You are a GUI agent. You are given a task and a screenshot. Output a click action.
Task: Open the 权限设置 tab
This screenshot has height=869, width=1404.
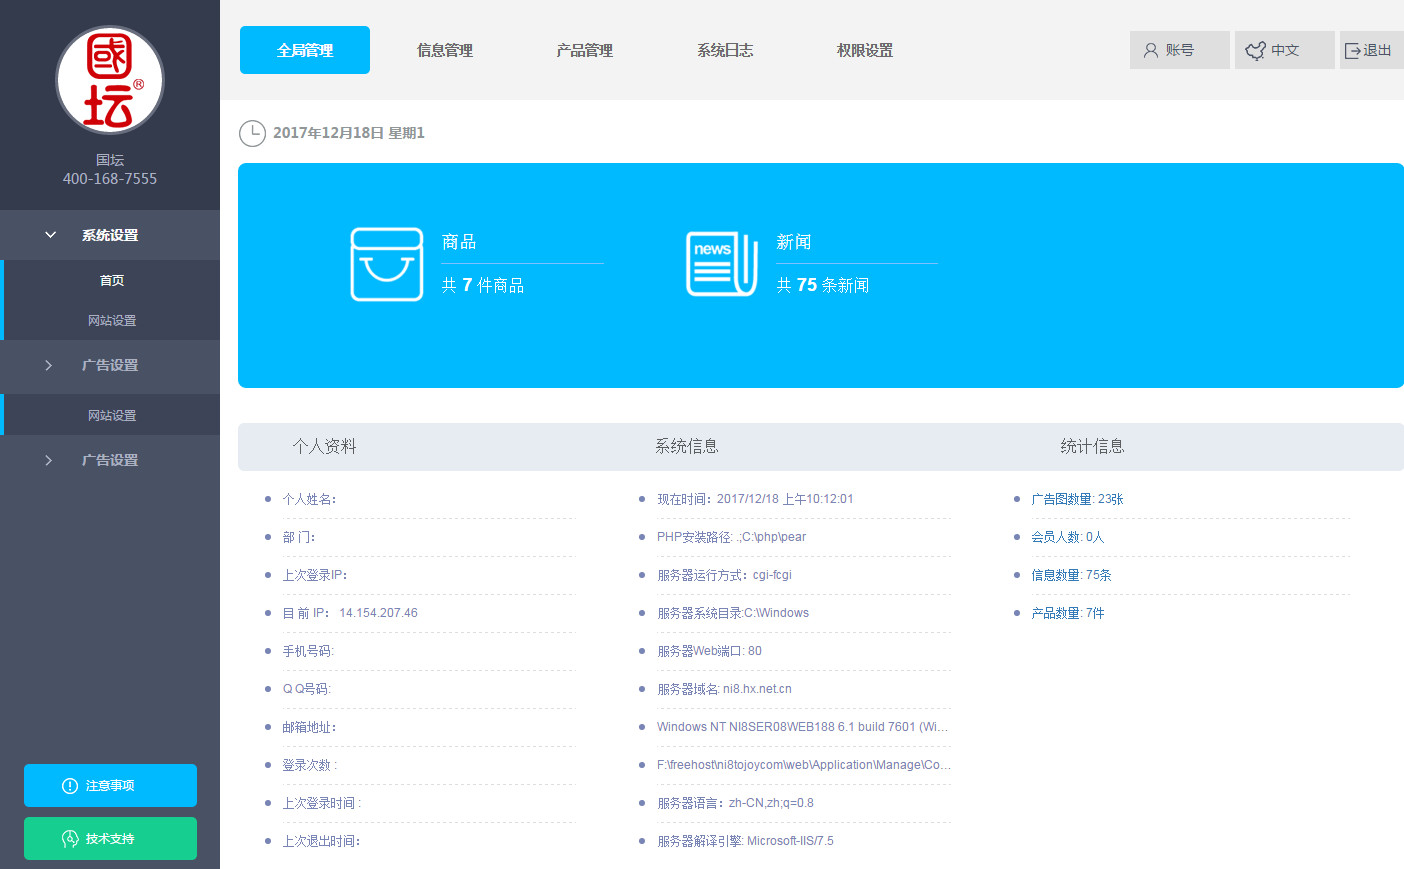tap(864, 49)
